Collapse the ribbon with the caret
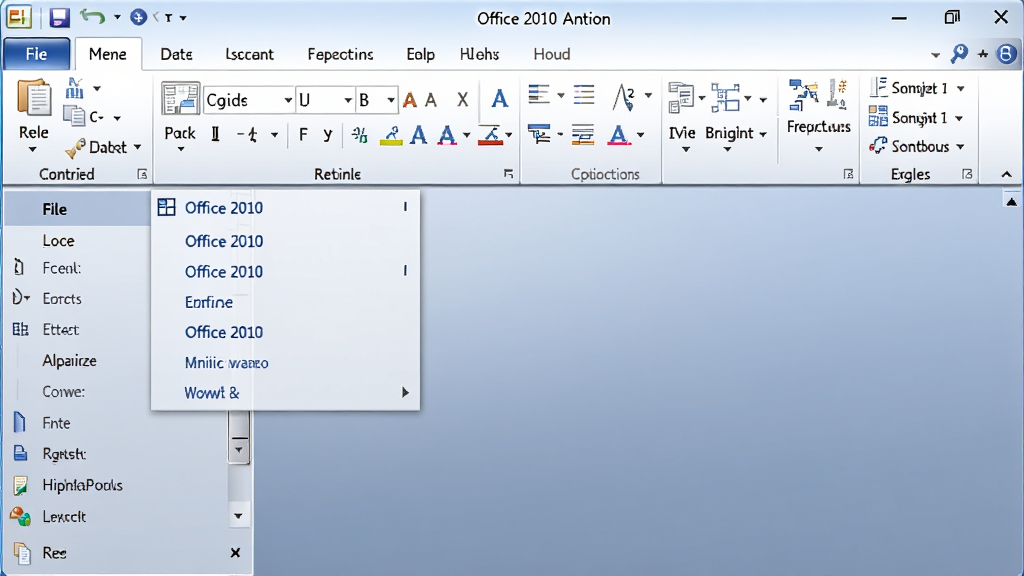This screenshot has height=576, width=1024. coord(1006,174)
